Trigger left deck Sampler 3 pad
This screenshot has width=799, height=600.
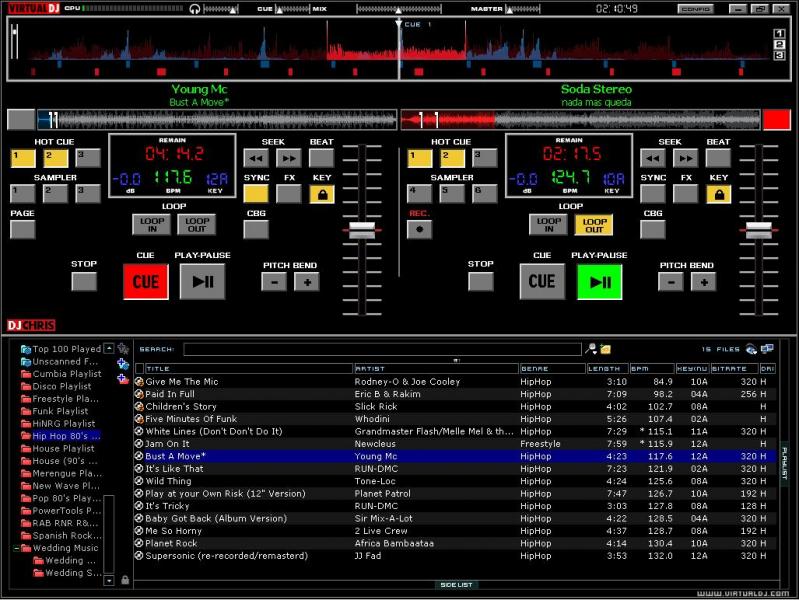(x=88, y=194)
